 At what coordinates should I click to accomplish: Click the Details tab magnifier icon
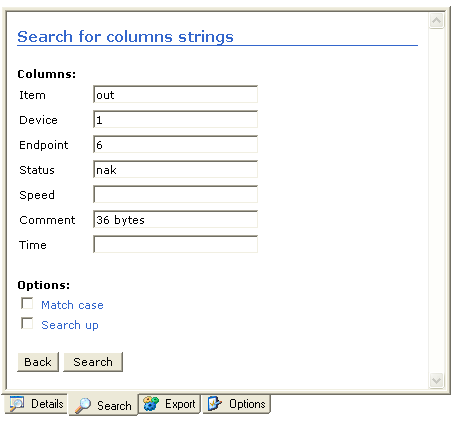coord(17,404)
